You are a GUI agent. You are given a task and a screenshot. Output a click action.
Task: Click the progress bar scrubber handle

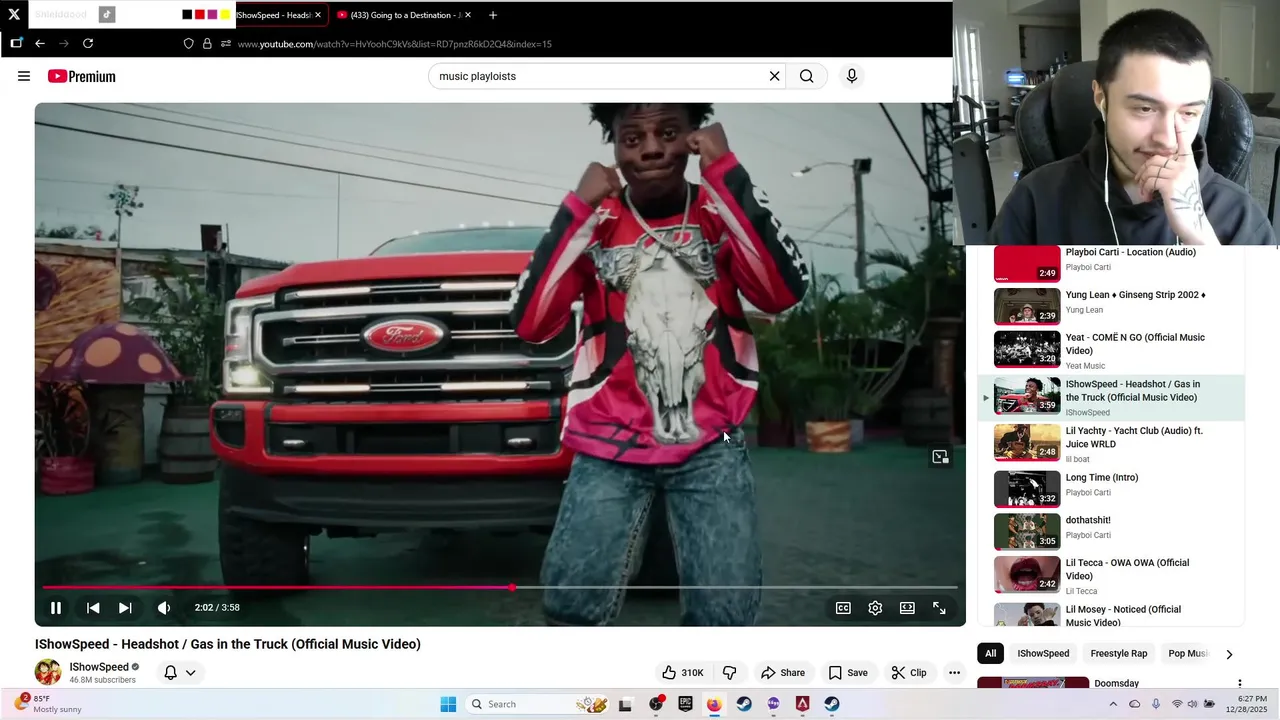click(x=512, y=587)
